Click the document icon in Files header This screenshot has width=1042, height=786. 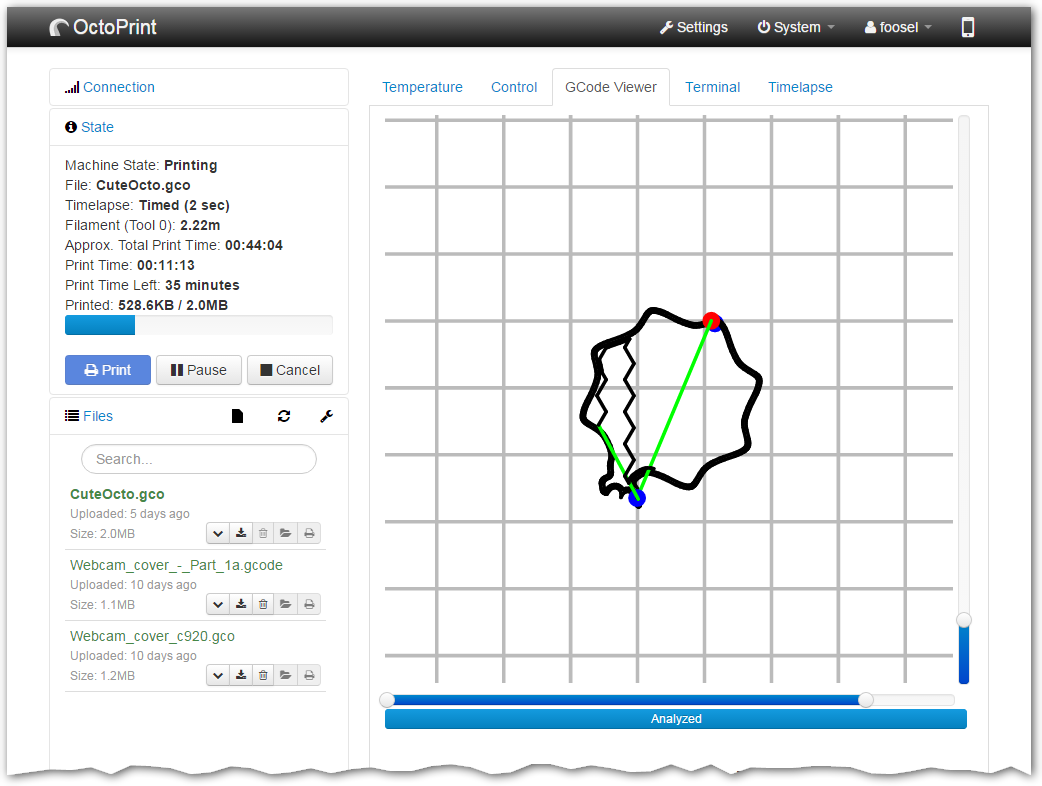pos(237,415)
